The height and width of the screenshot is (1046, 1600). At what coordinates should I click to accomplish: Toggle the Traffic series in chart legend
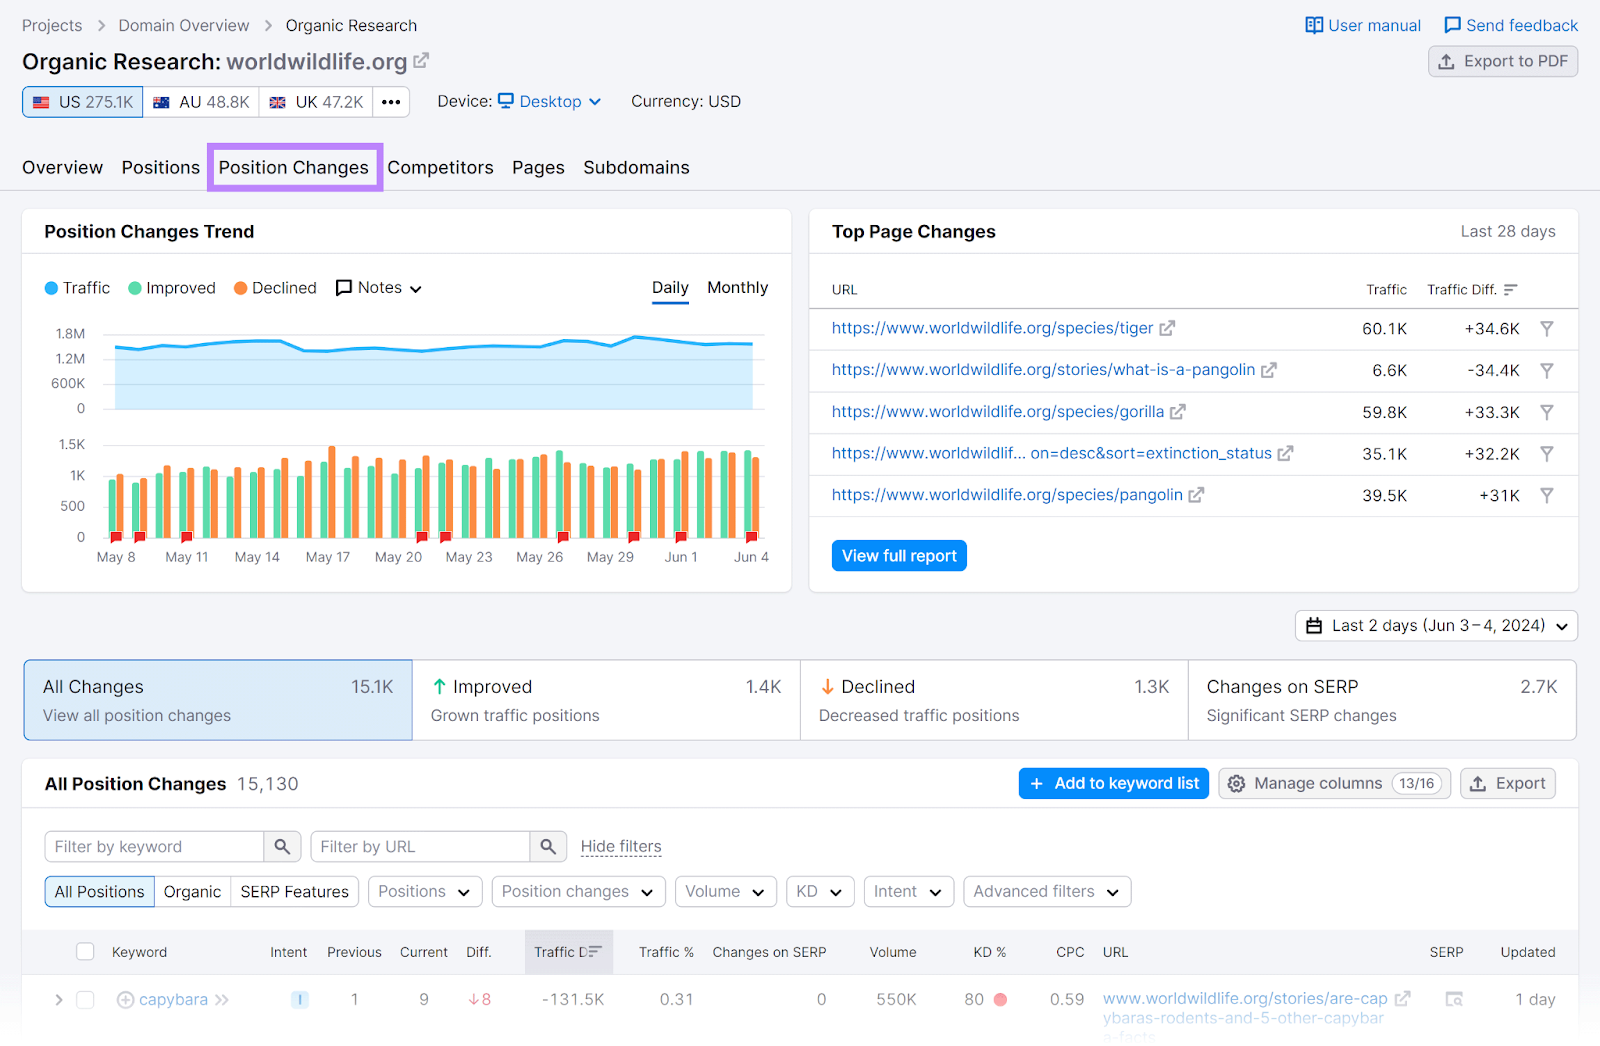coord(77,288)
